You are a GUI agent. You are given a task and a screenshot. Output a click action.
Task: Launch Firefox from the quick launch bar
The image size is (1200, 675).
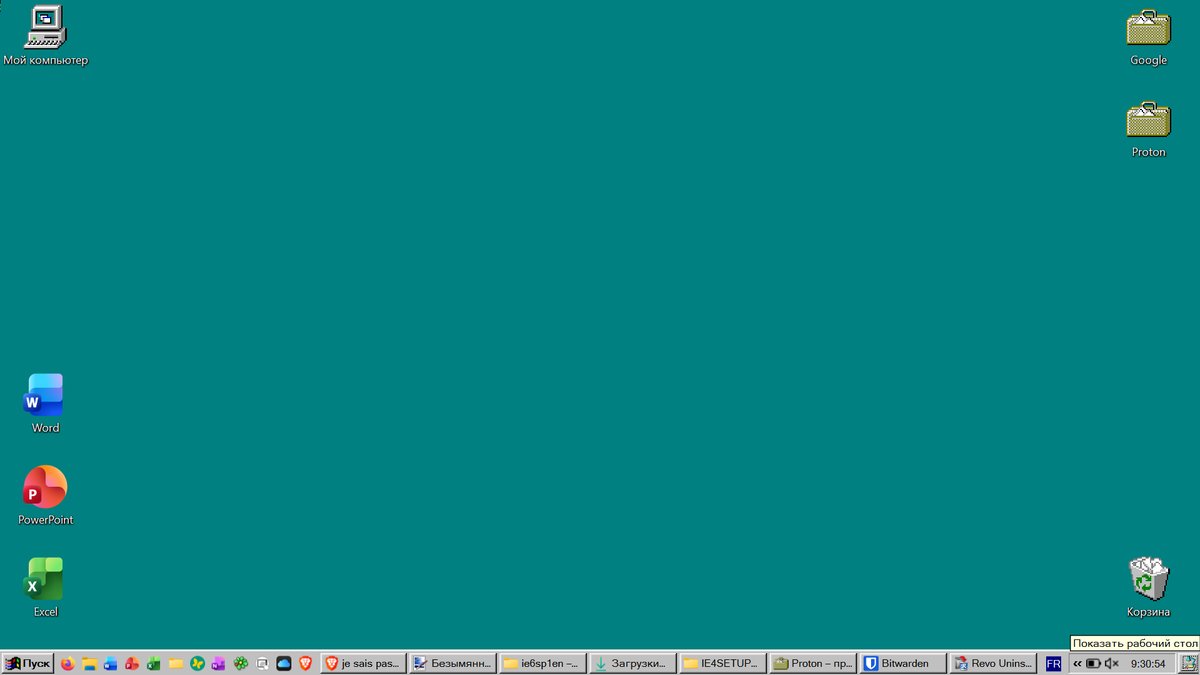click(x=68, y=663)
